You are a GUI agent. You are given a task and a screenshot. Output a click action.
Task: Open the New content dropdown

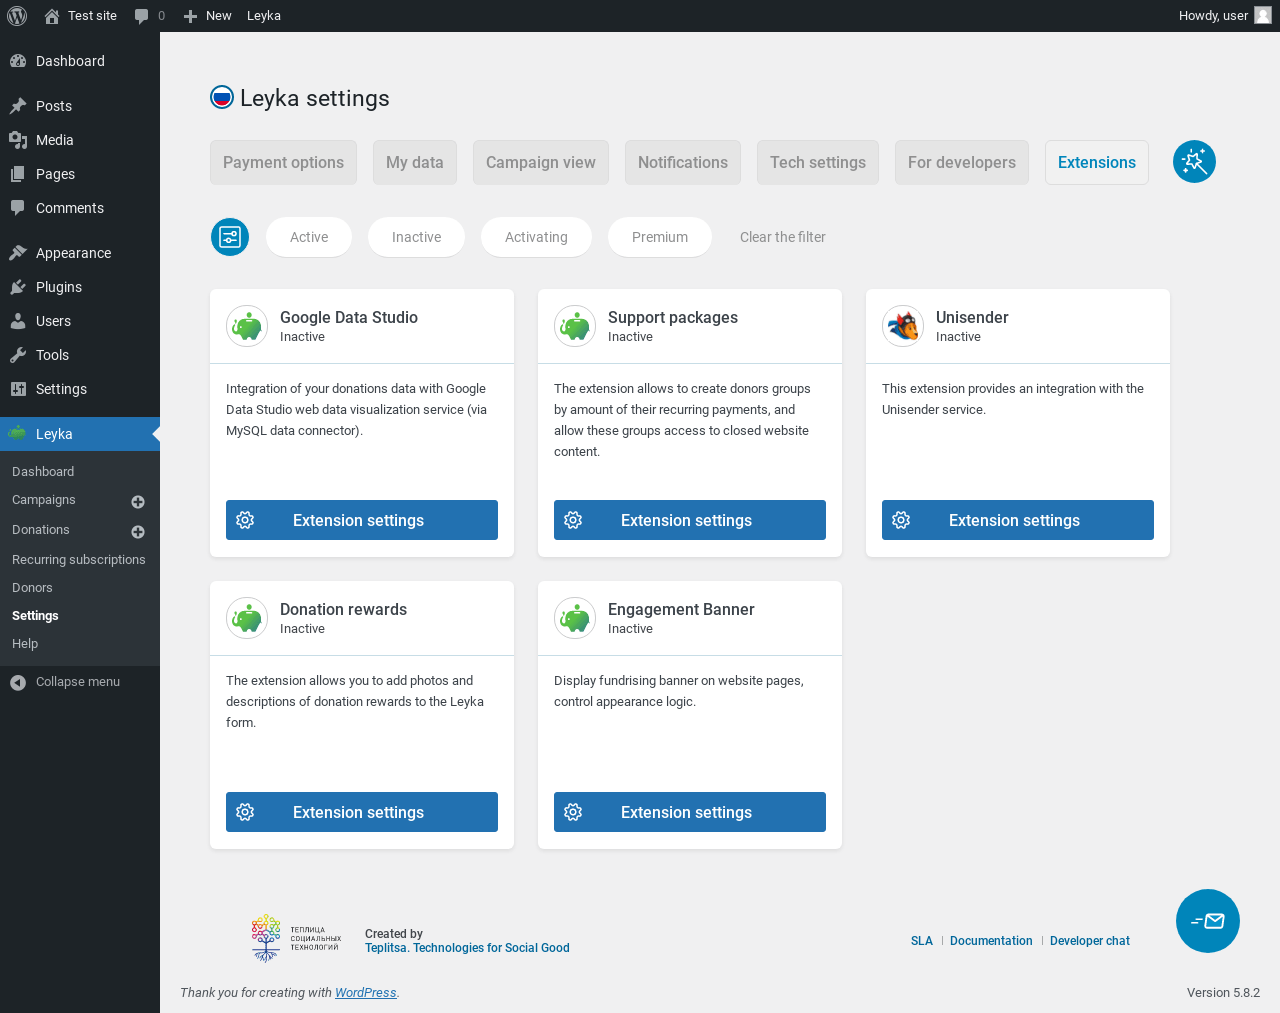click(208, 16)
